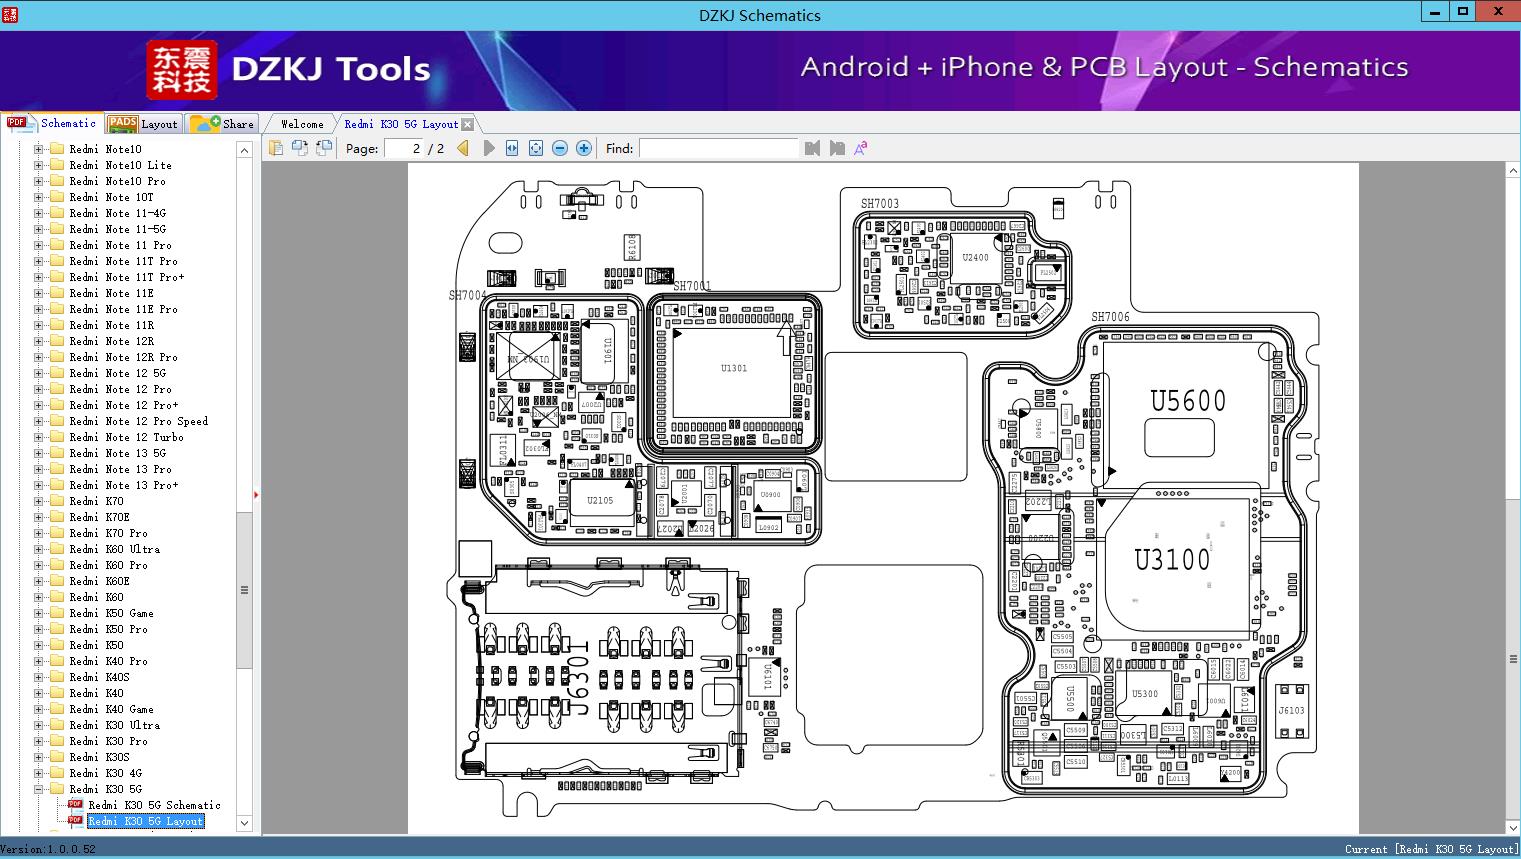Expand the Redmi K60 node
Screen dimensions: 1521x859
[38, 597]
